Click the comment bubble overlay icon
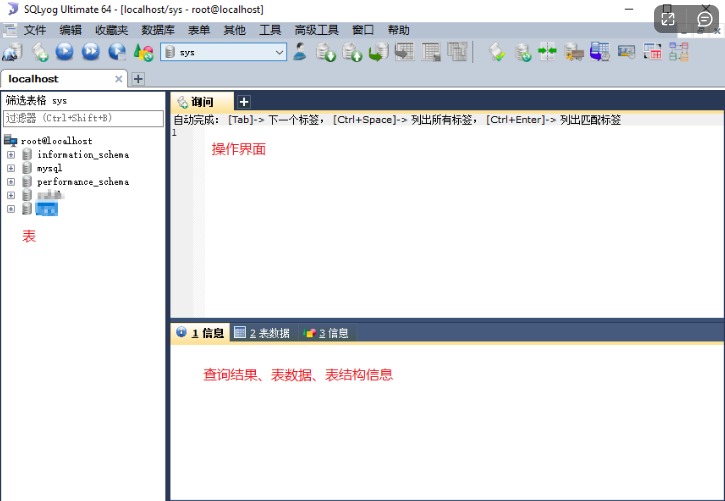The height and width of the screenshot is (501, 725). [x=704, y=19]
